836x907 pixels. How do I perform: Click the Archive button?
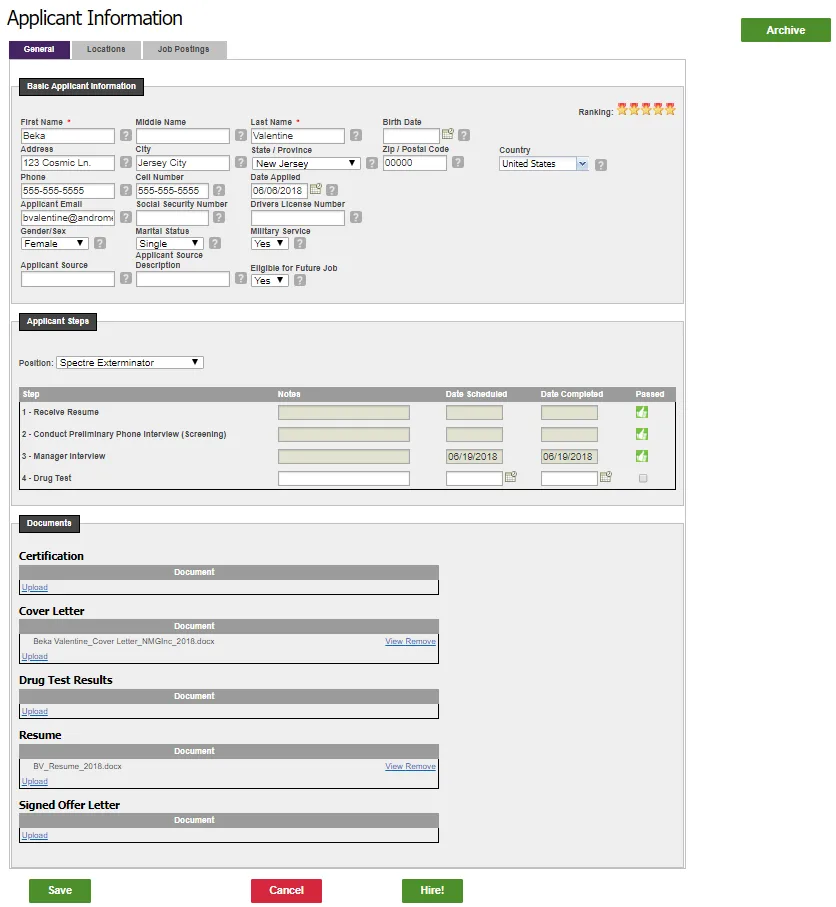click(786, 30)
